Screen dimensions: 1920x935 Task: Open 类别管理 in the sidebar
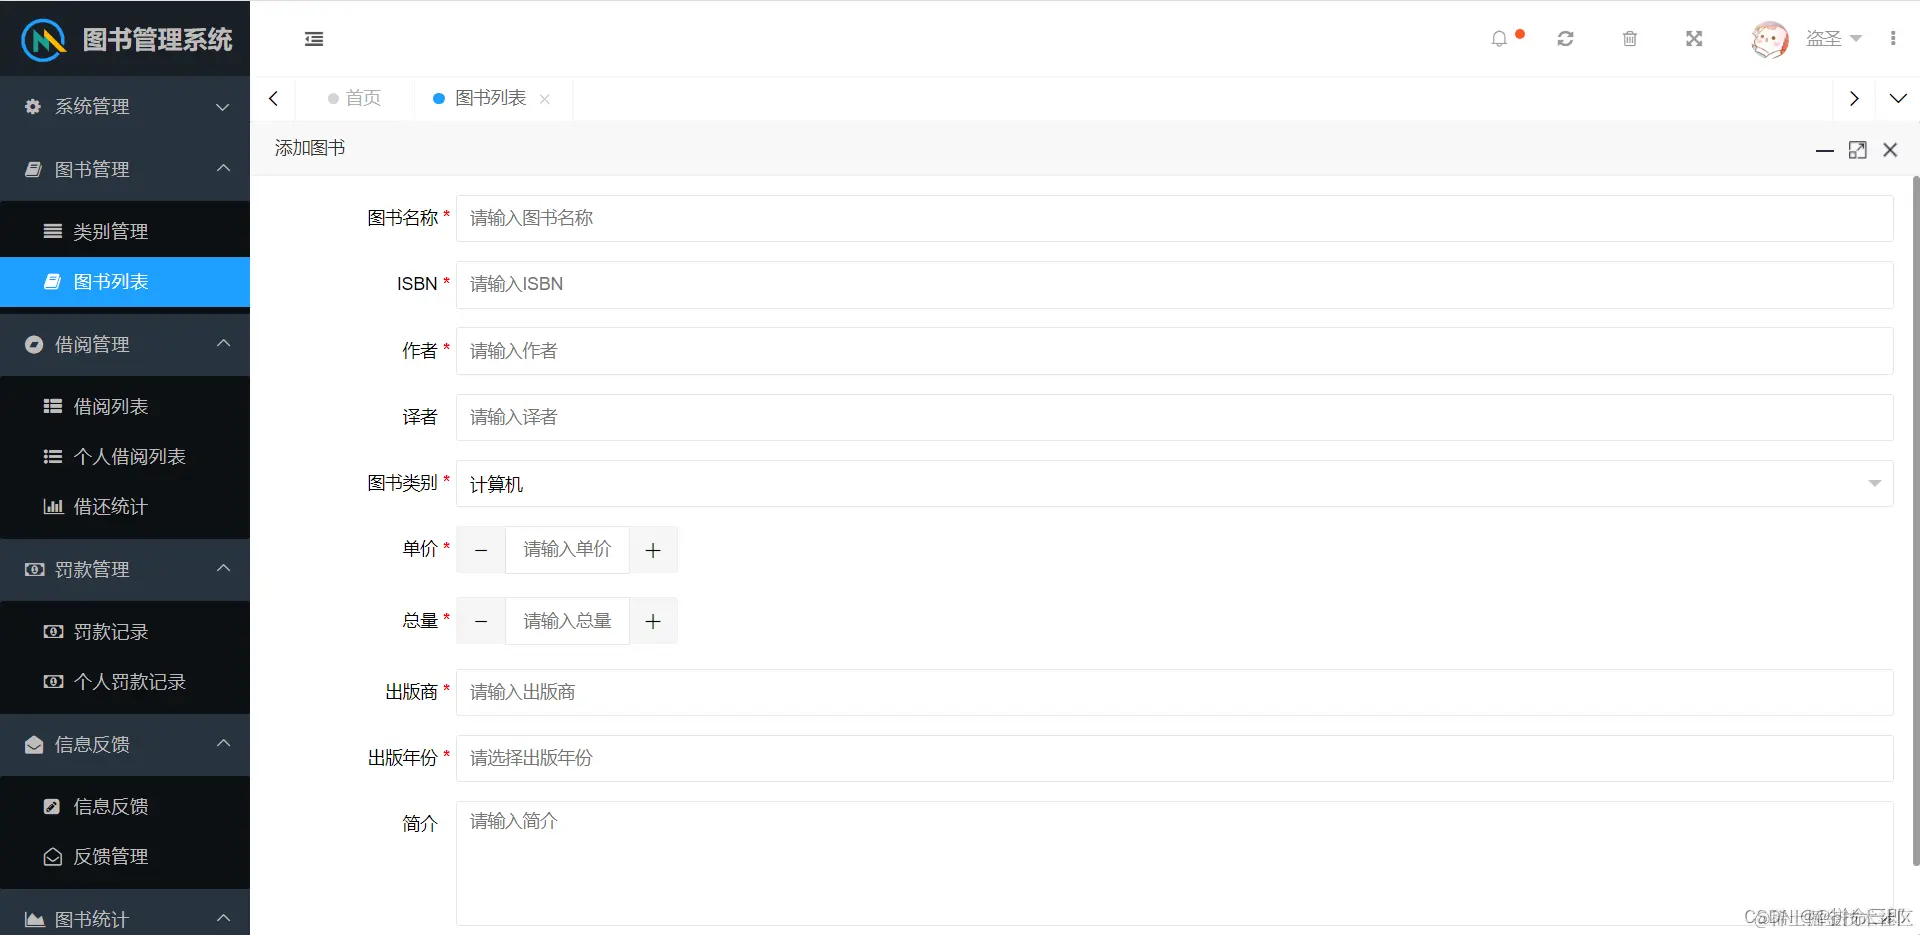(125, 231)
